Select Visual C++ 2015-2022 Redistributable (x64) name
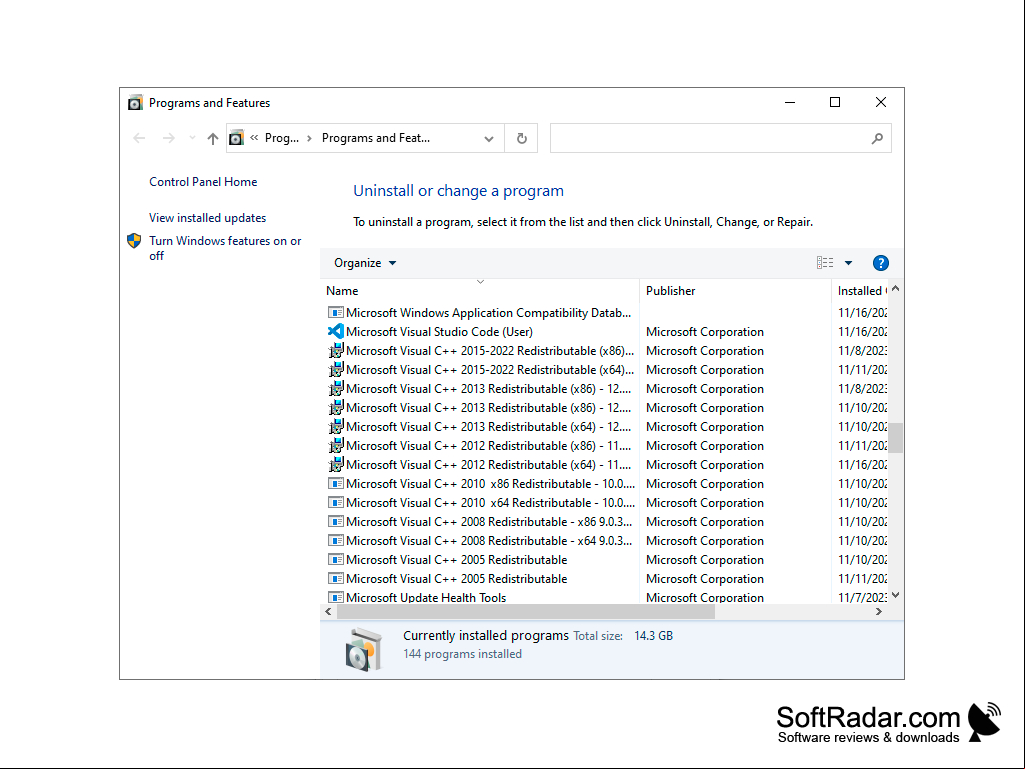This screenshot has height=769, width=1025. (490, 369)
